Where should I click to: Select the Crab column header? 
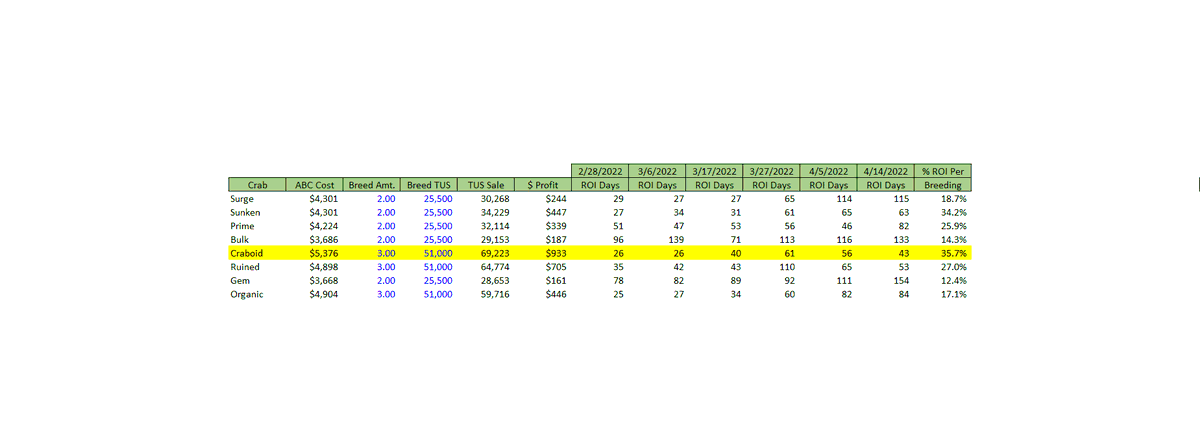[x=257, y=185]
